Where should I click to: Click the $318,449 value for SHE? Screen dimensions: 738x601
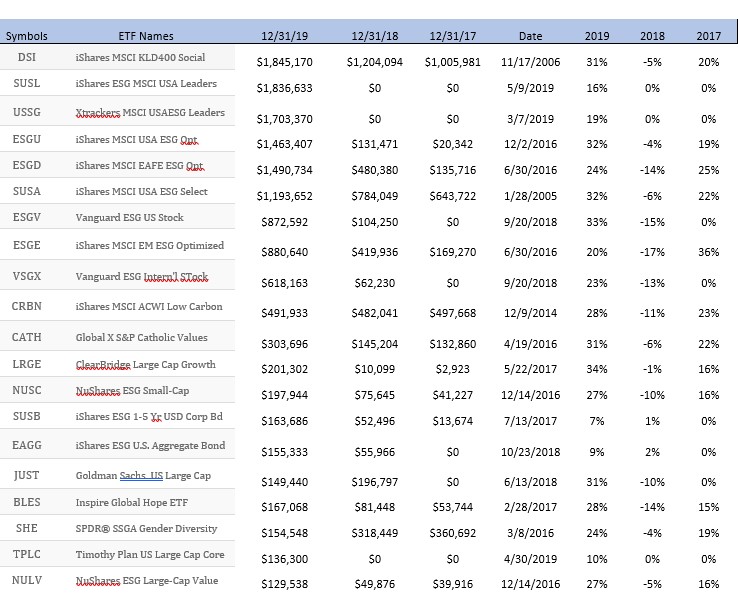point(375,533)
